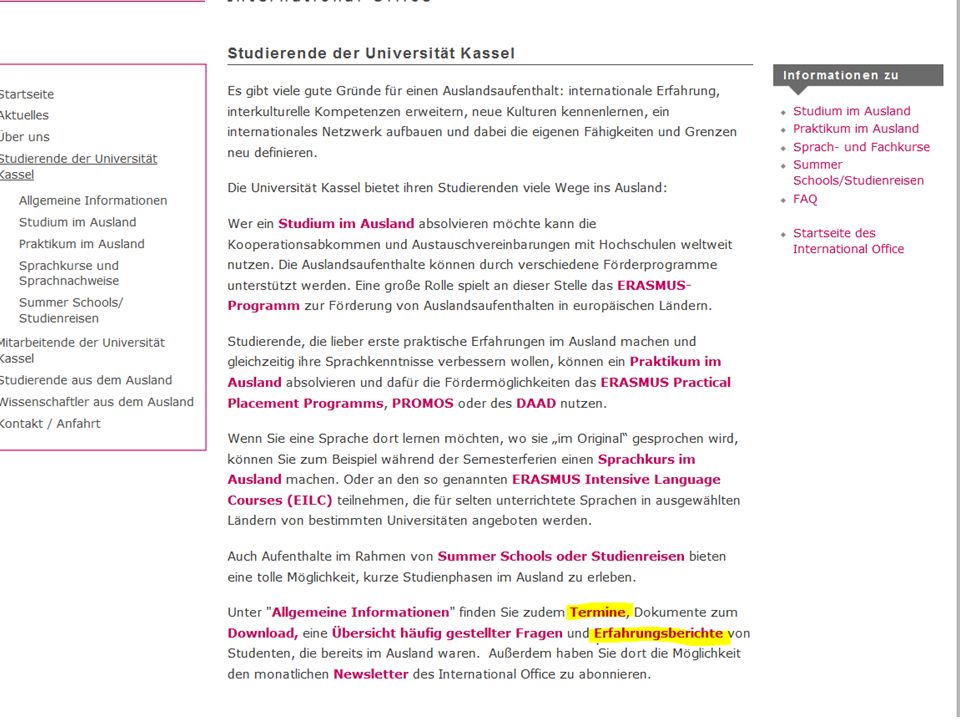Open Sprachkurse und Sprachnachweise submenu item
The width and height of the screenshot is (960, 720).
(x=69, y=273)
